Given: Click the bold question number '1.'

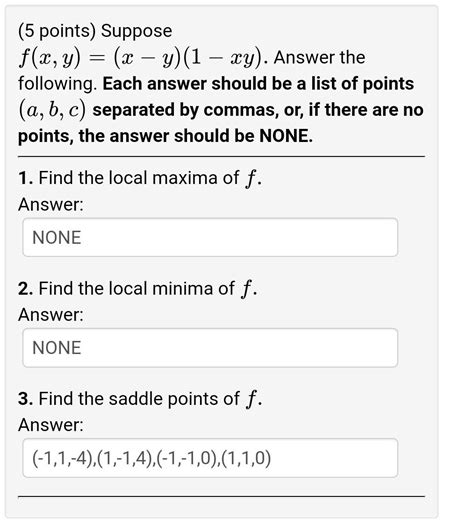Looking at the screenshot, I should (x=26, y=178).
